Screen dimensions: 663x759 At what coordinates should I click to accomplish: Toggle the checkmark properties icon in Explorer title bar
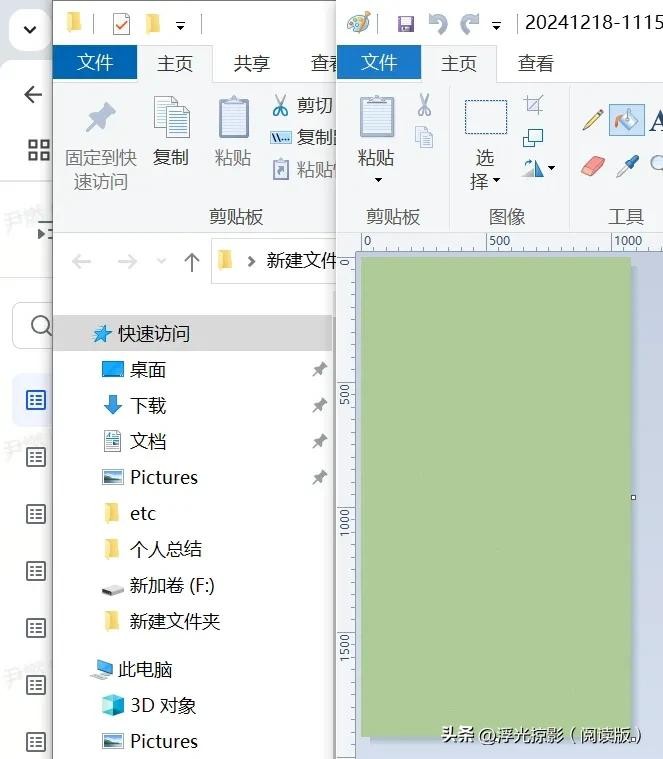pyautogui.click(x=121, y=23)
